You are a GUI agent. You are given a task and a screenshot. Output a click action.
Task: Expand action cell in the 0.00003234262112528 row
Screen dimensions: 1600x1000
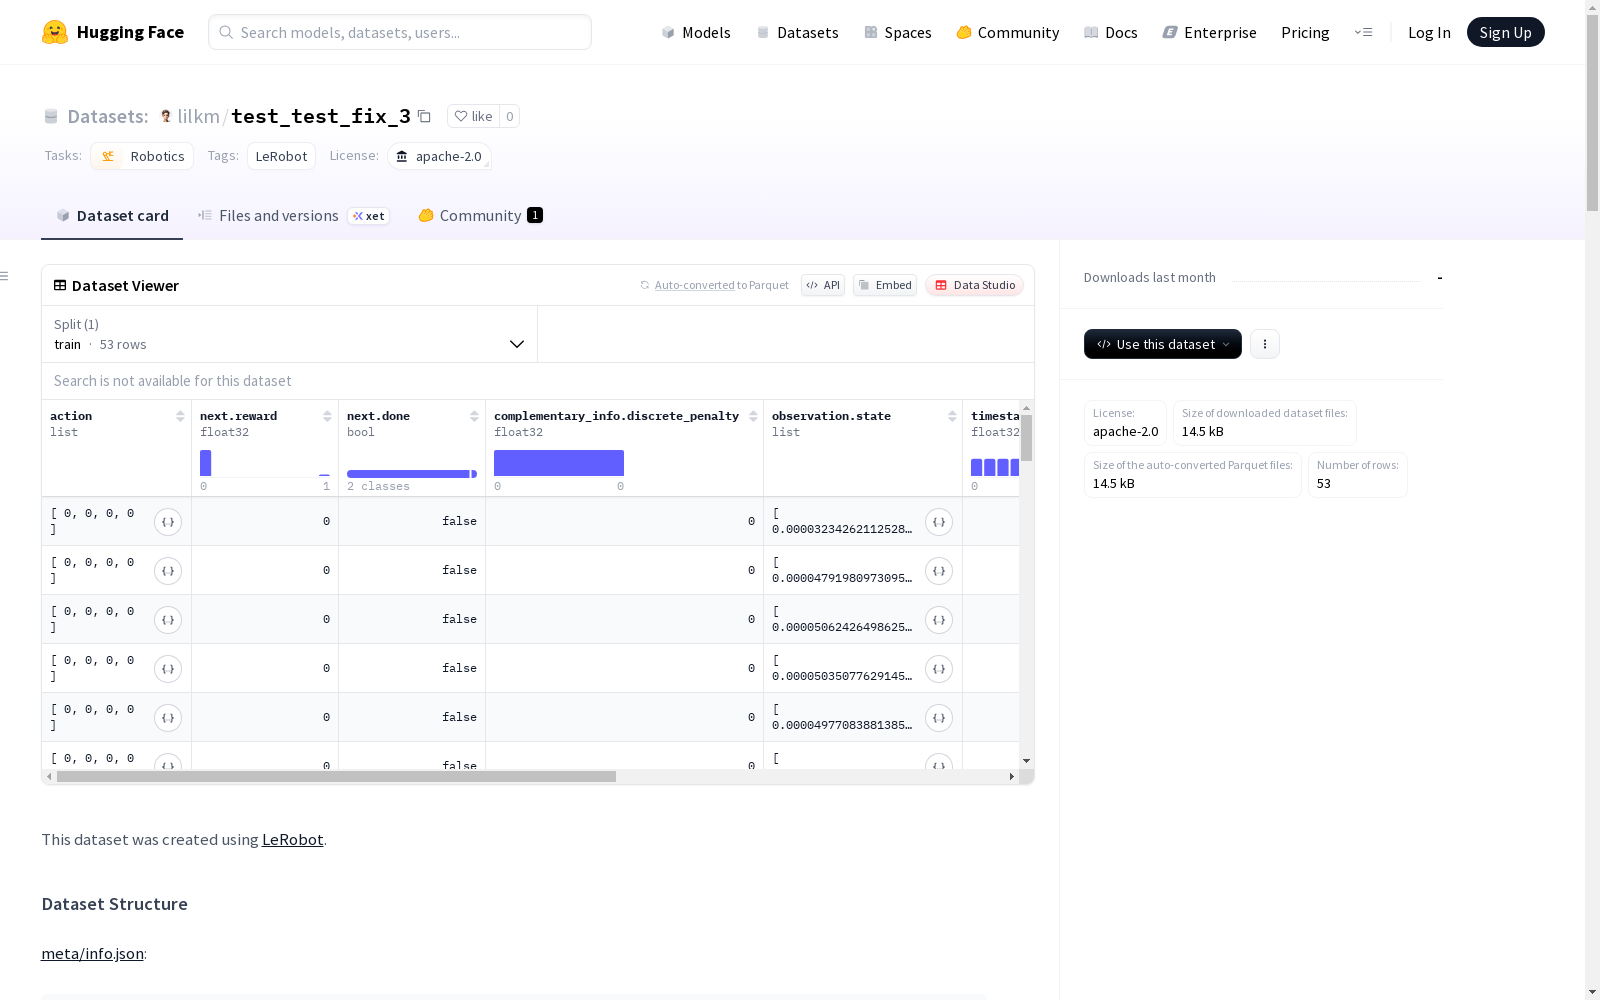(168, 522)
